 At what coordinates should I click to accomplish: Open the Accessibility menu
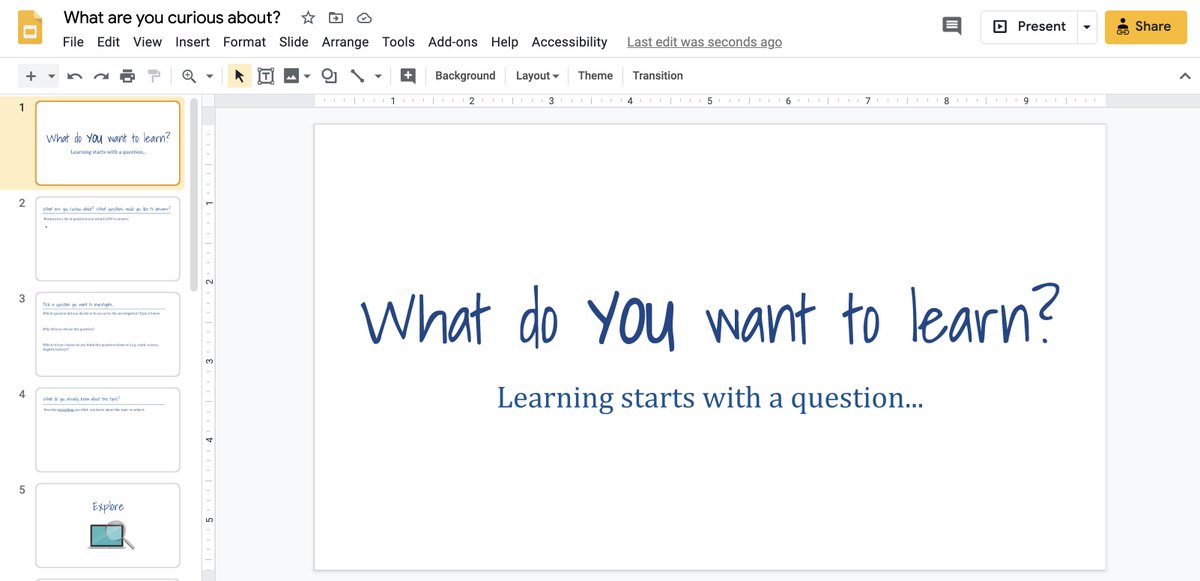click(x=569, y=42)
